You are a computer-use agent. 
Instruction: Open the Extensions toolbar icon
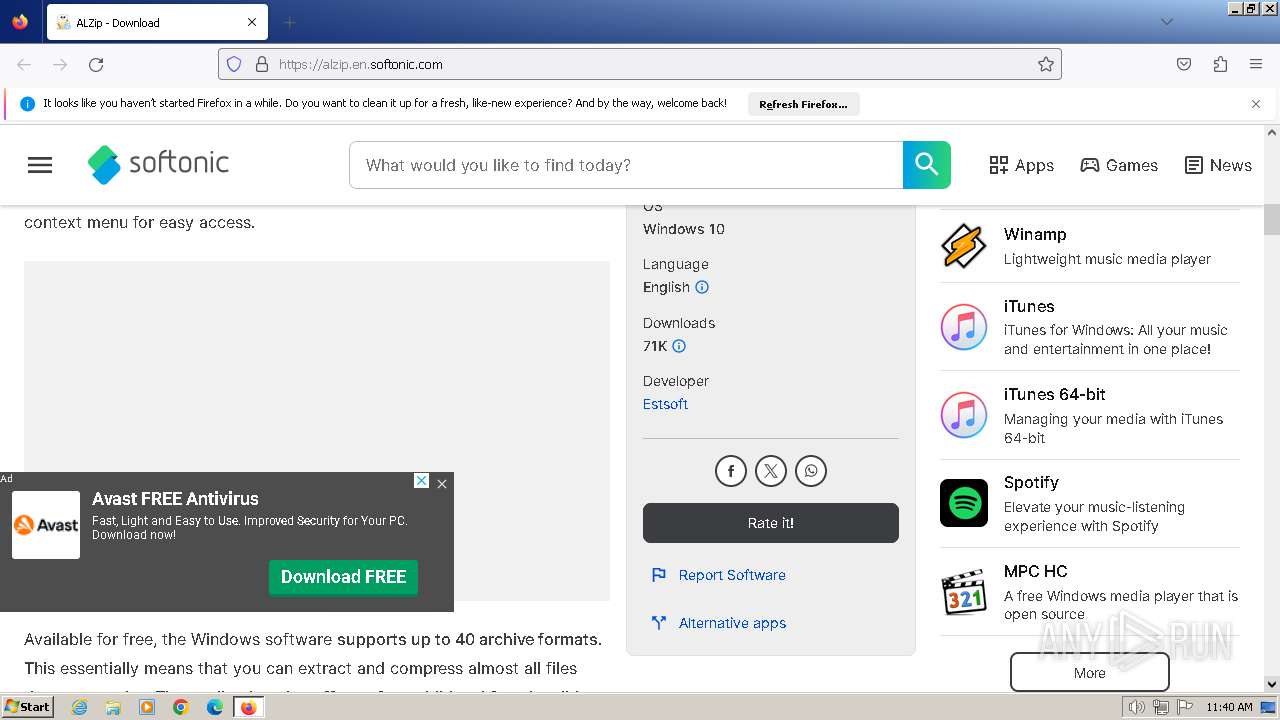tap(1220, 64)
